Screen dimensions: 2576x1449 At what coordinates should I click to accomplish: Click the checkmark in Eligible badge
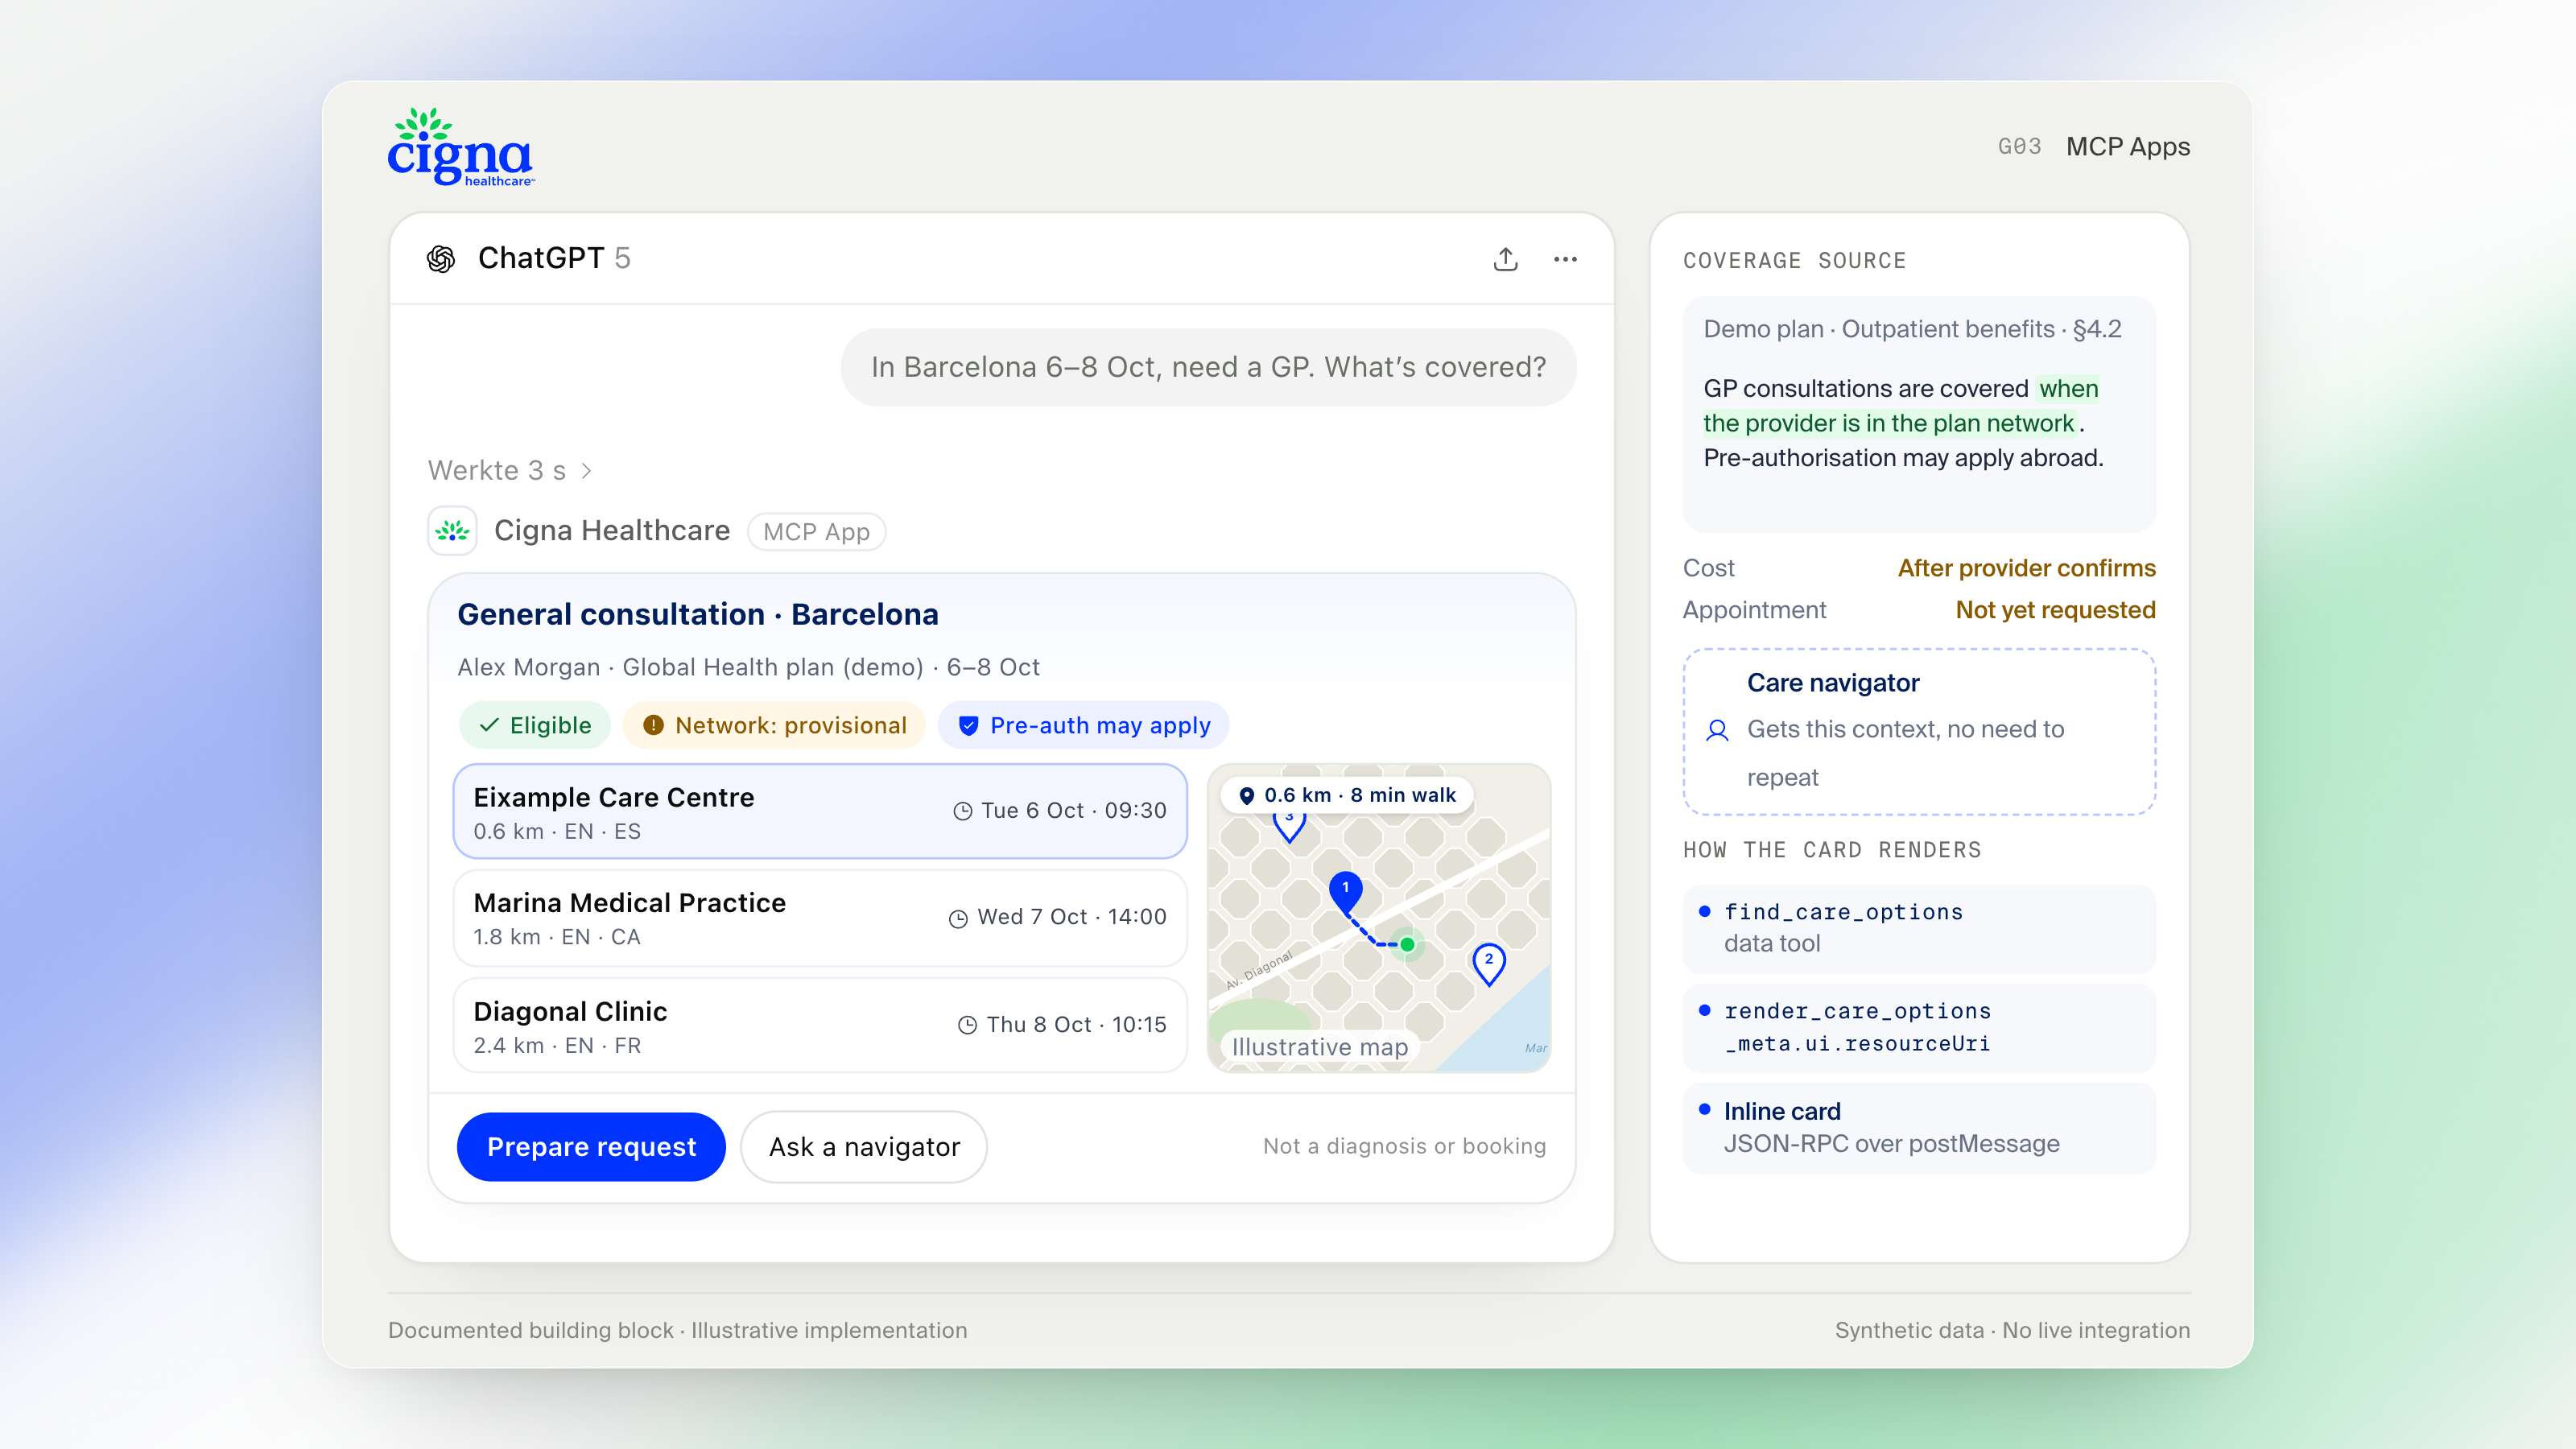(x=489, y=725)
